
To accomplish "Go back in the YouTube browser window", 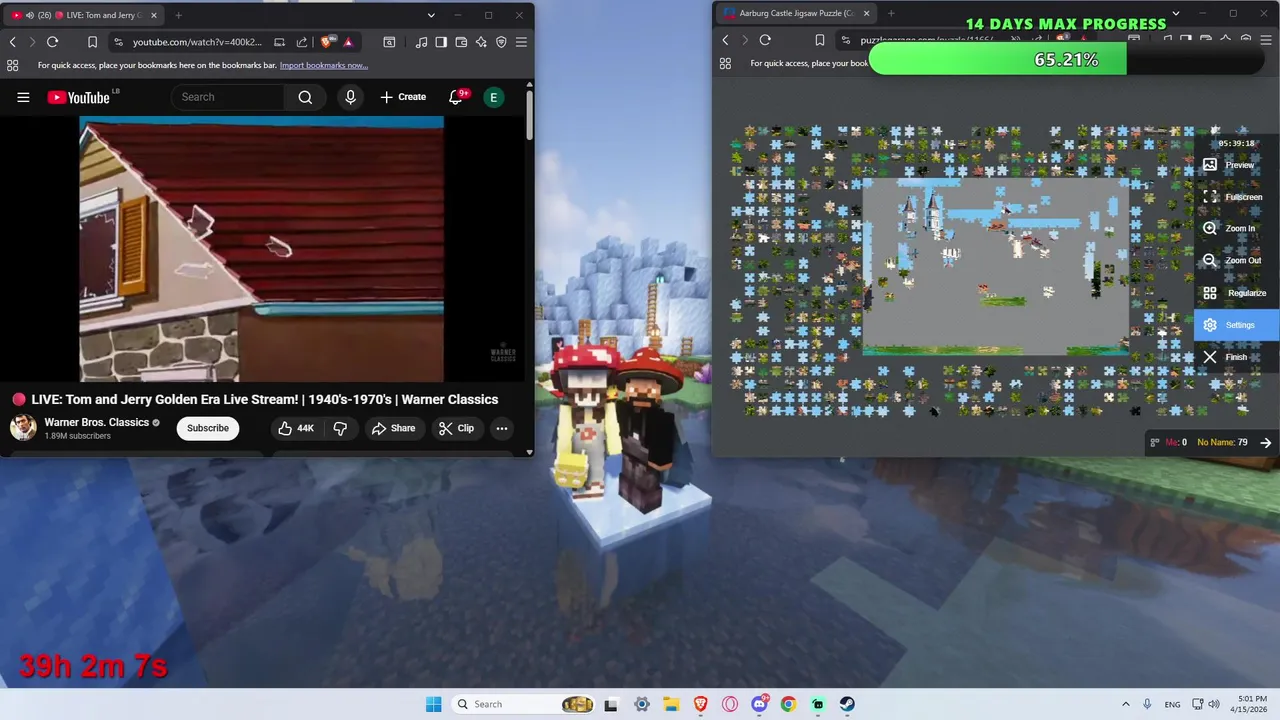I will click(x=13, y=42).
